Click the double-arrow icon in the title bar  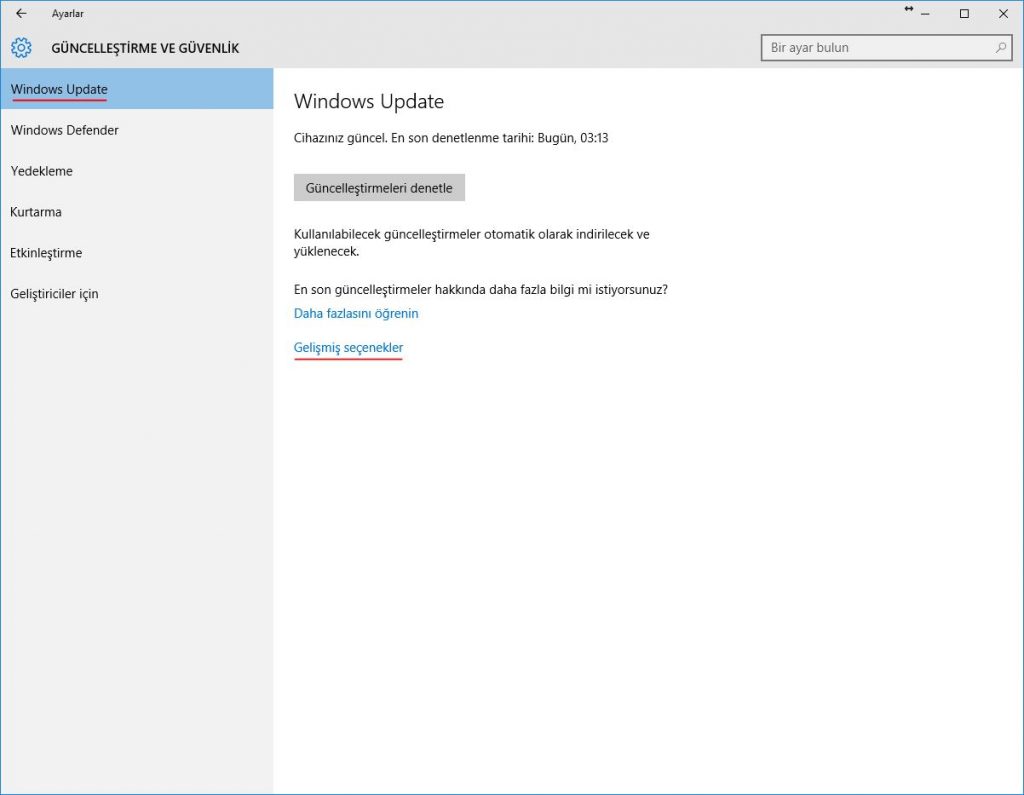point(909,10)
